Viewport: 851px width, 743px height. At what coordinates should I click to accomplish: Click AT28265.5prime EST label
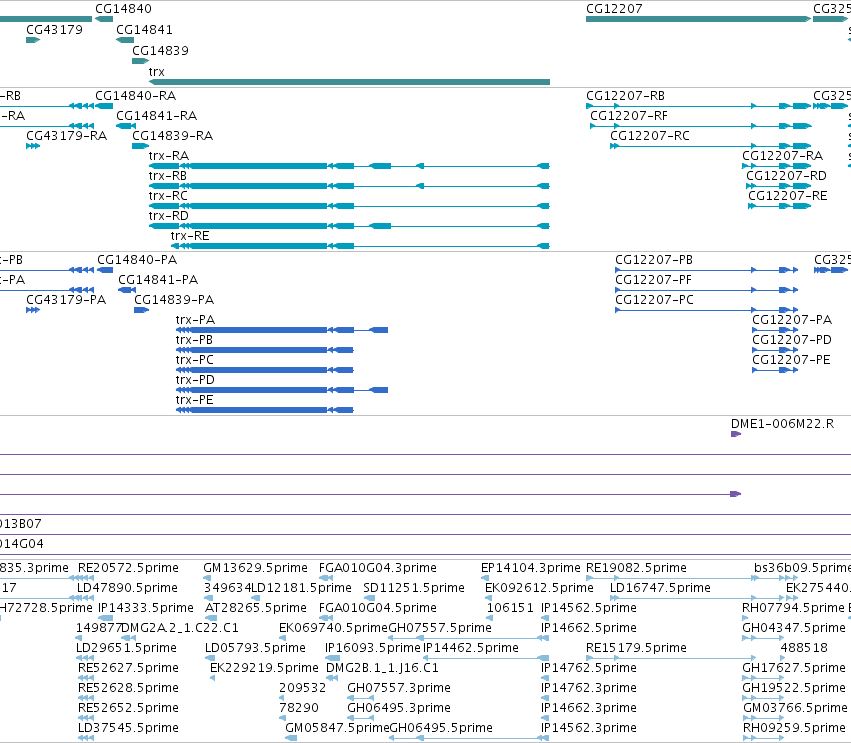click(x=256, y=608)
